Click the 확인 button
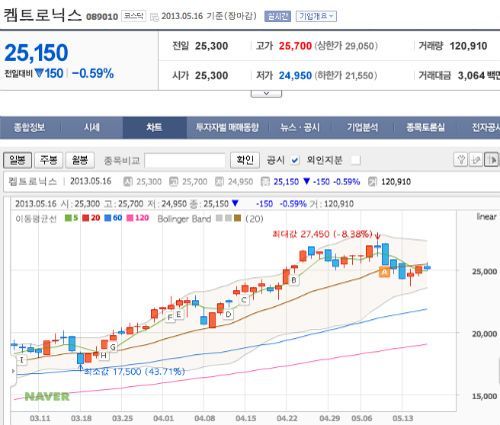 [245, 160]
